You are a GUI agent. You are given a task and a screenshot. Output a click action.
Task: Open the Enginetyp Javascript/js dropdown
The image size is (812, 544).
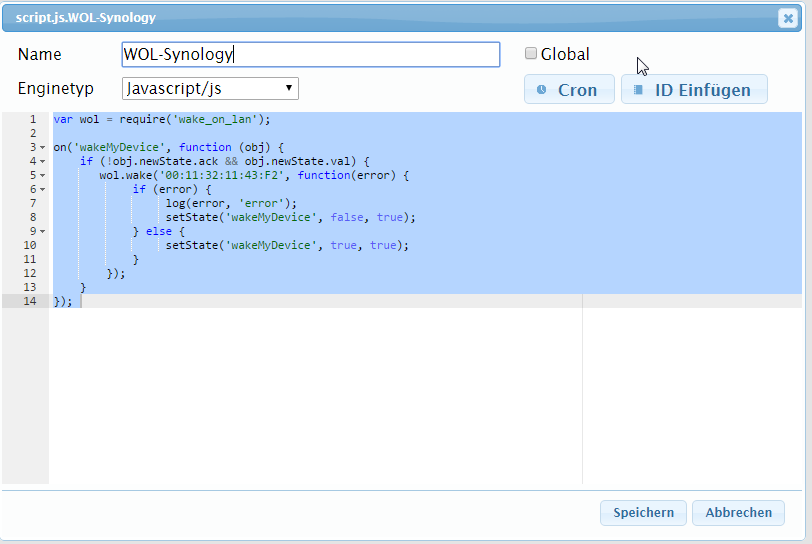[210, 89]
